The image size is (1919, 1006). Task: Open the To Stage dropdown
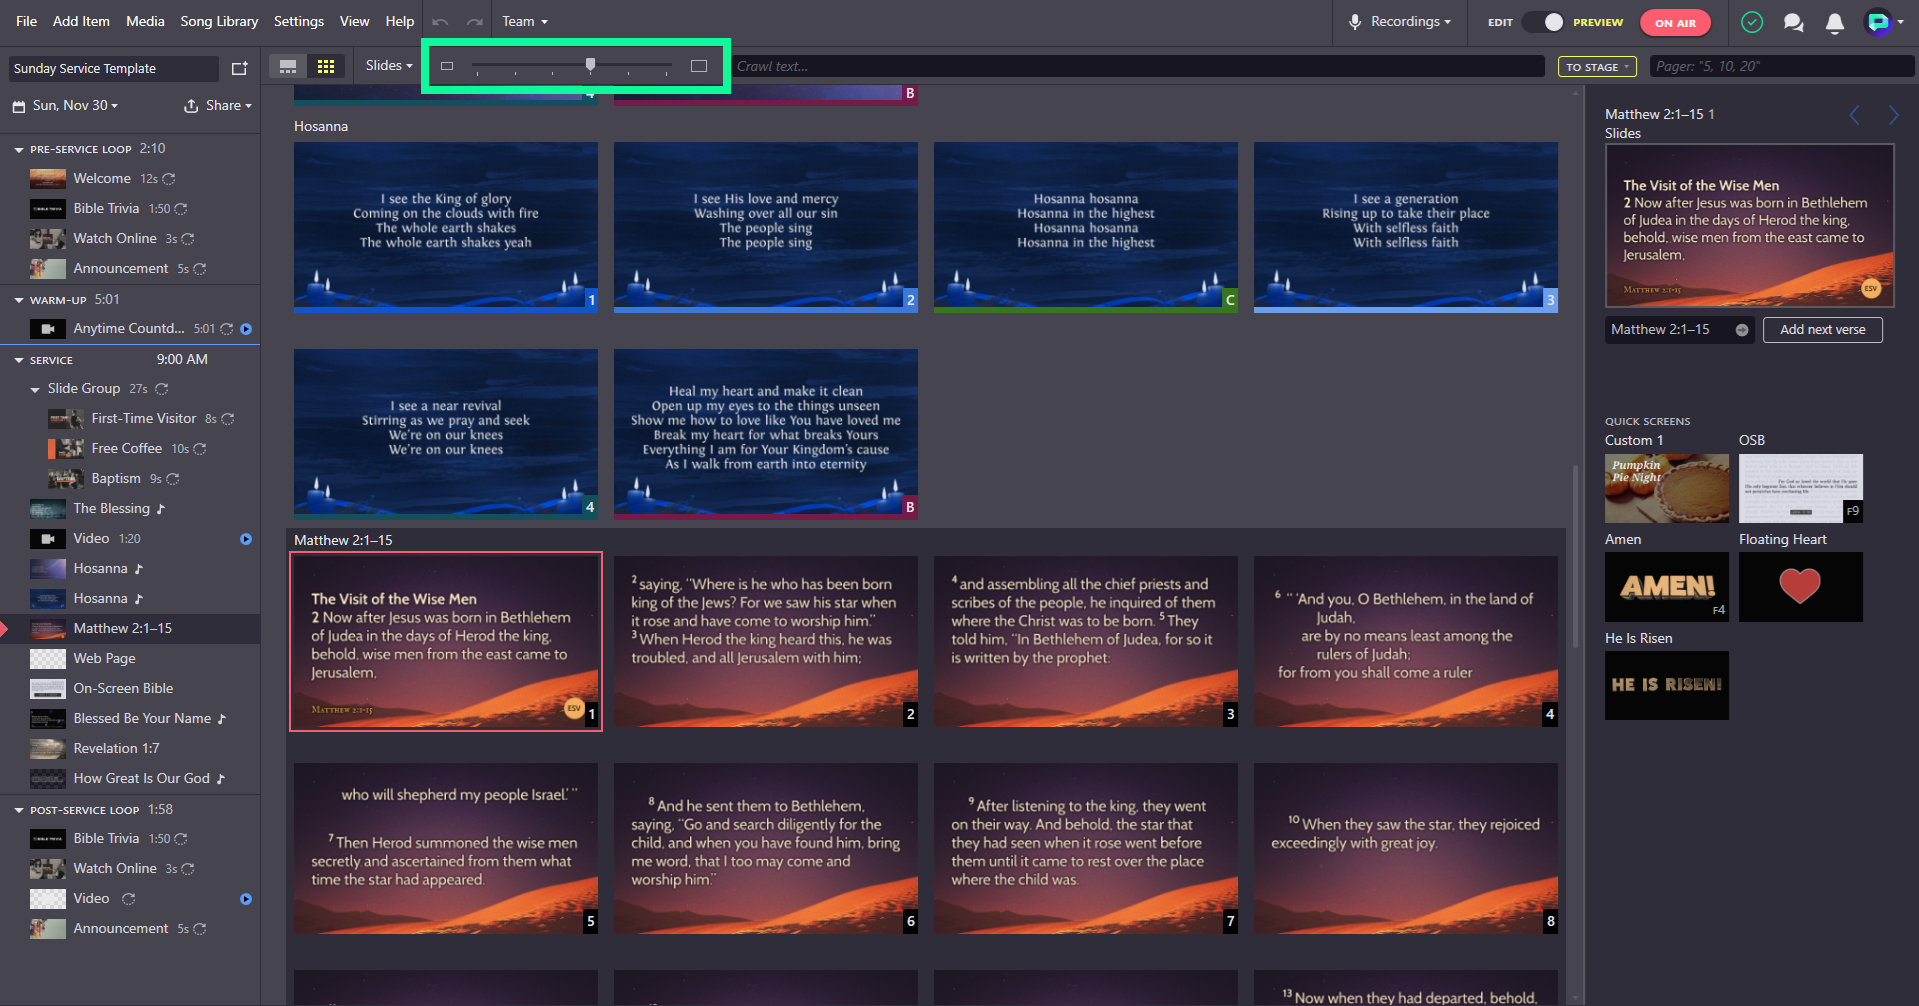1597,67
